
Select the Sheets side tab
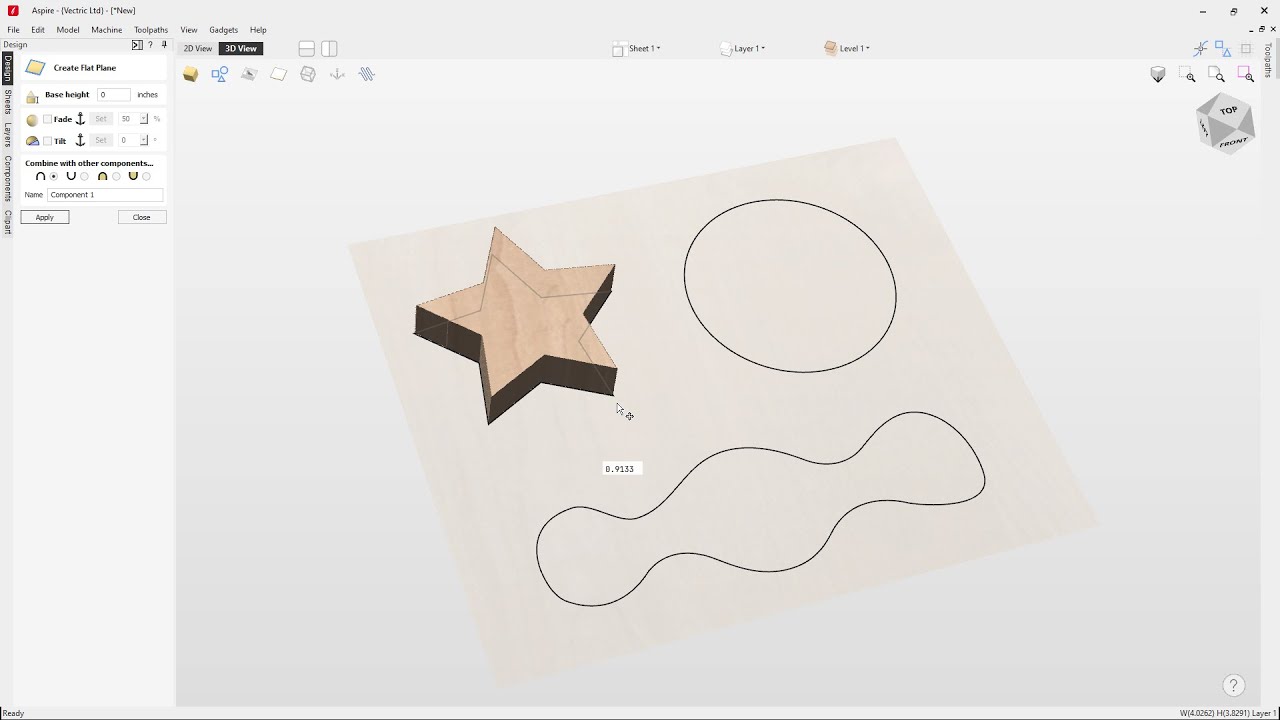7,102
